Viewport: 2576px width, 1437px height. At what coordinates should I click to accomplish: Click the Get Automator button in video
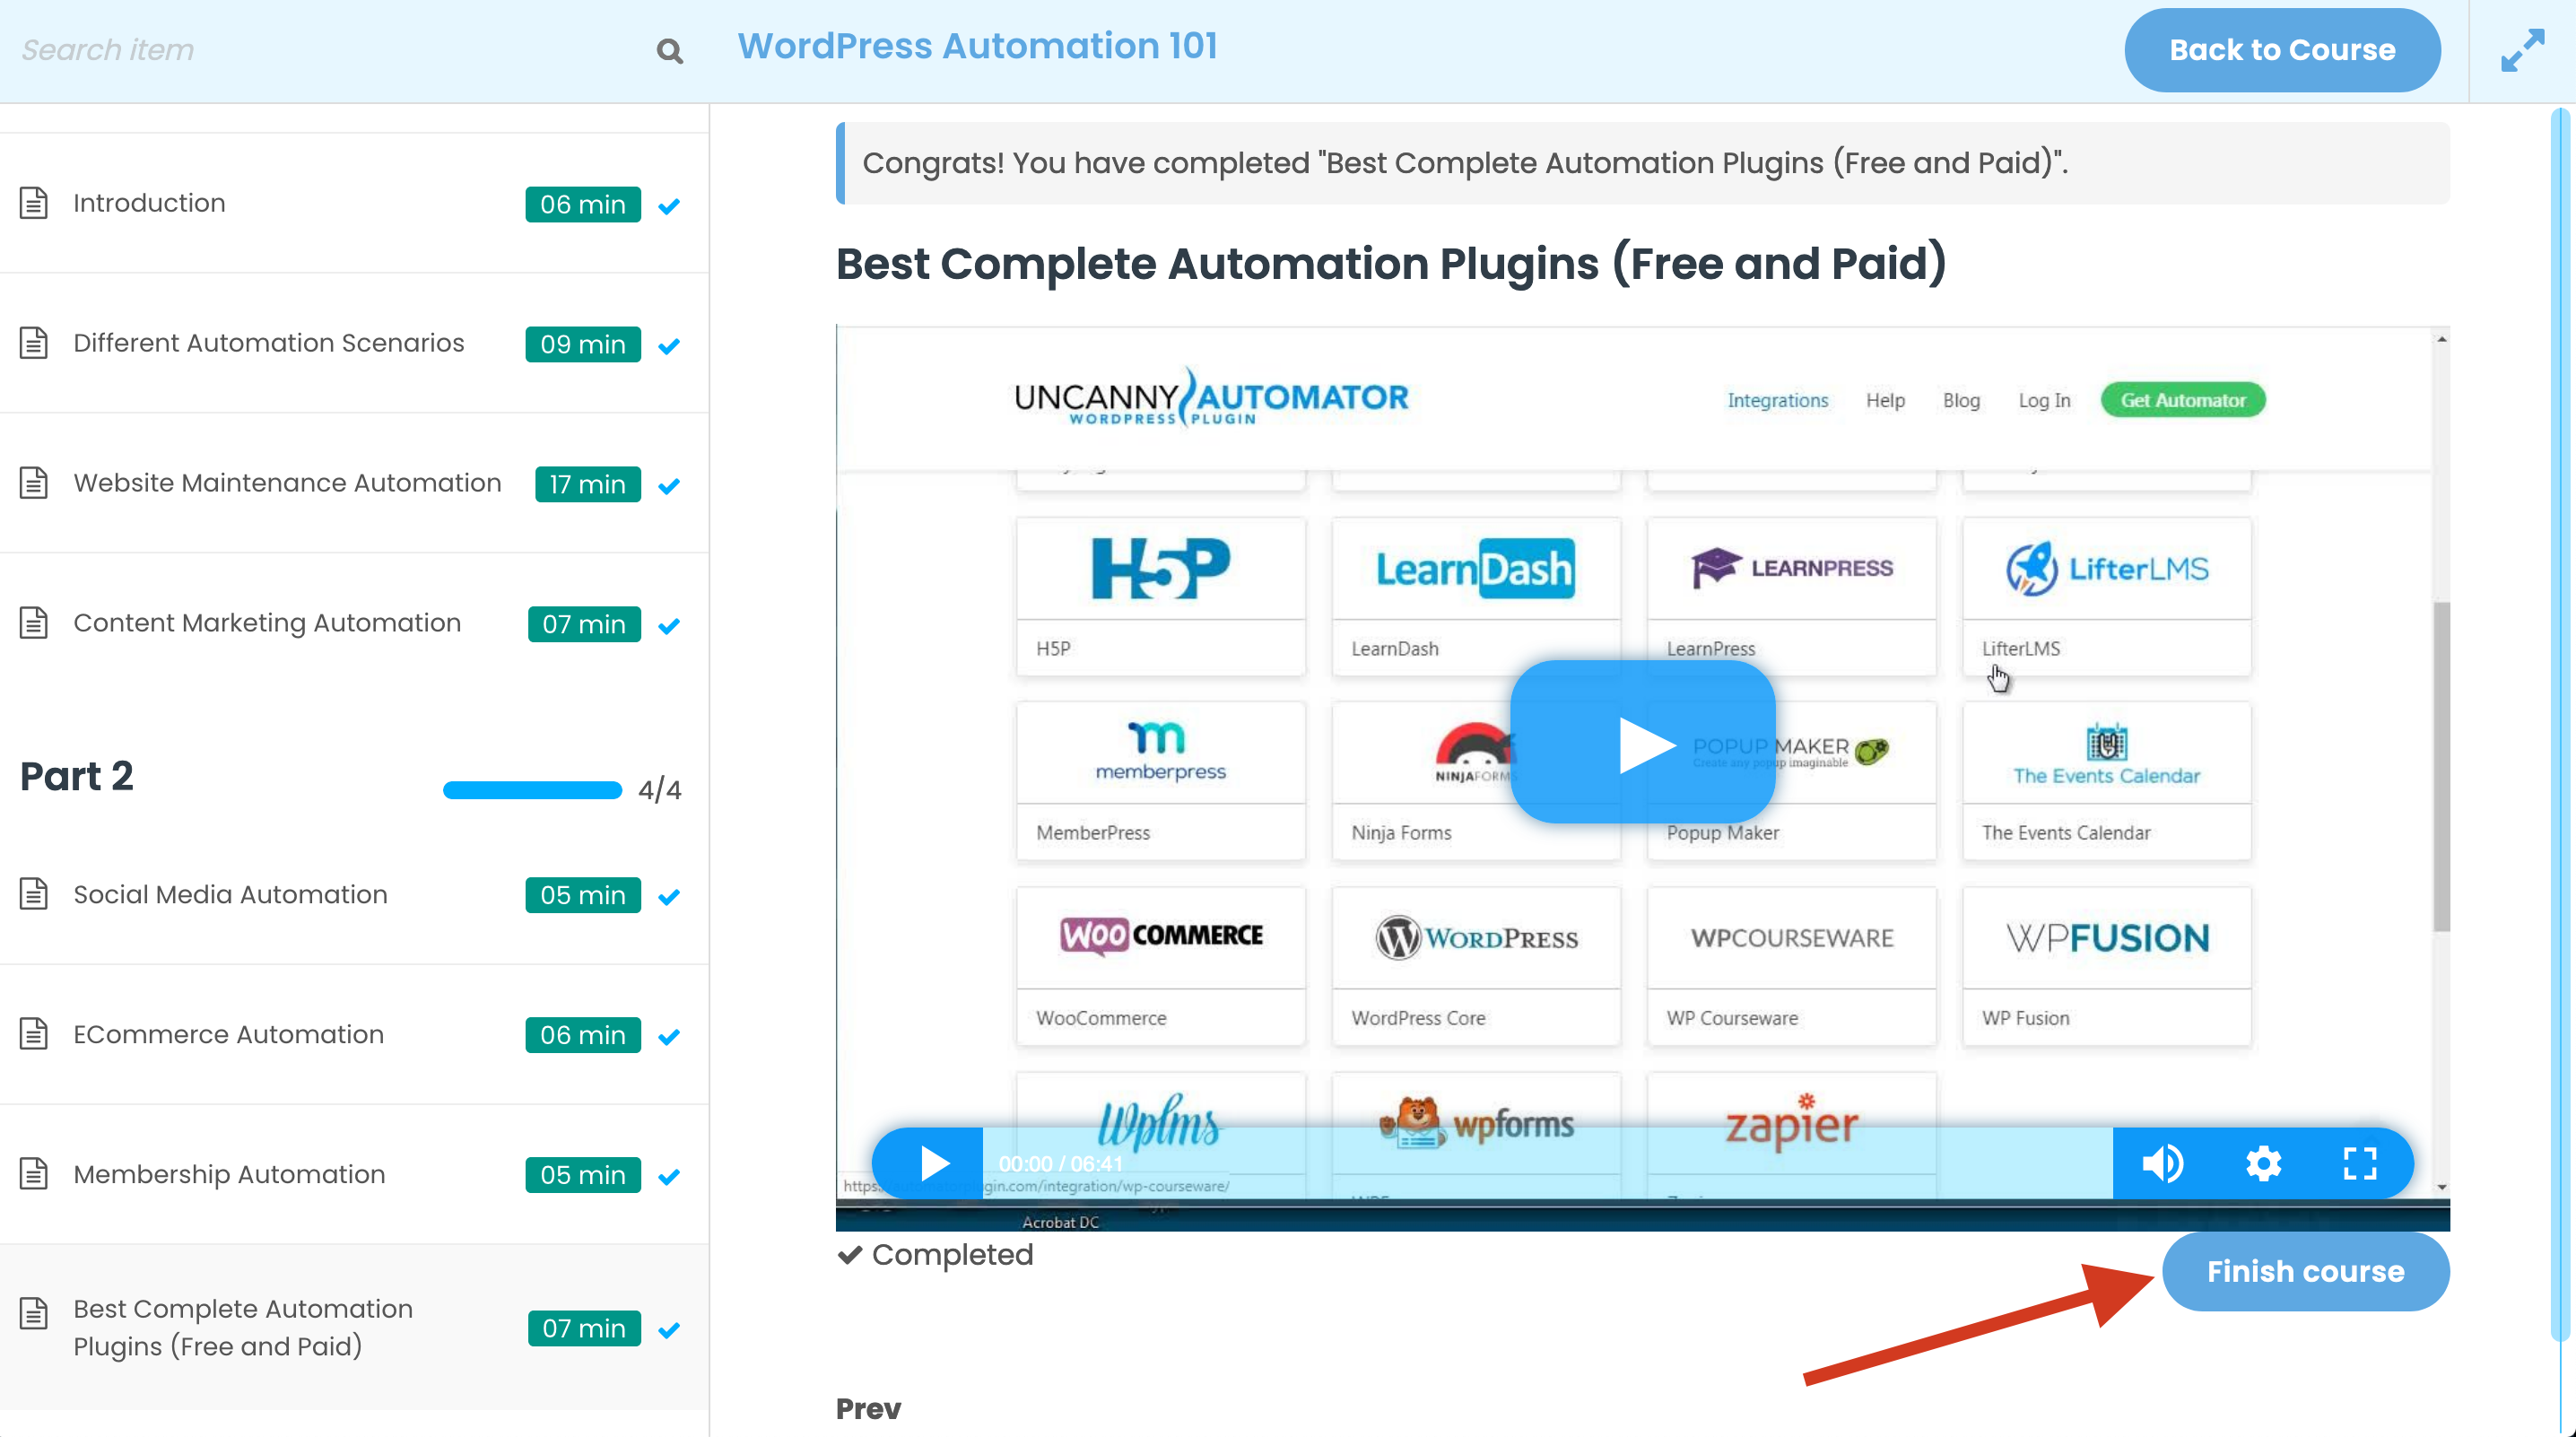pos(2183,400)
